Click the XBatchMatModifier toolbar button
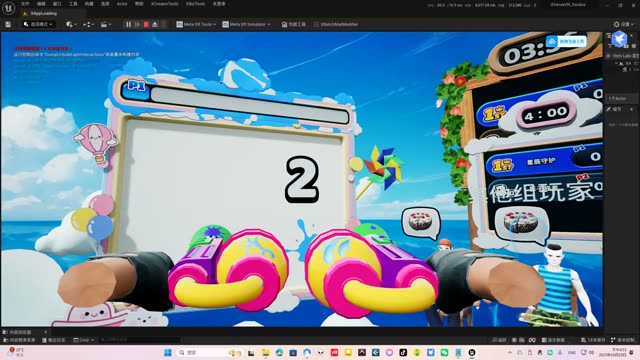 [336, 24]
